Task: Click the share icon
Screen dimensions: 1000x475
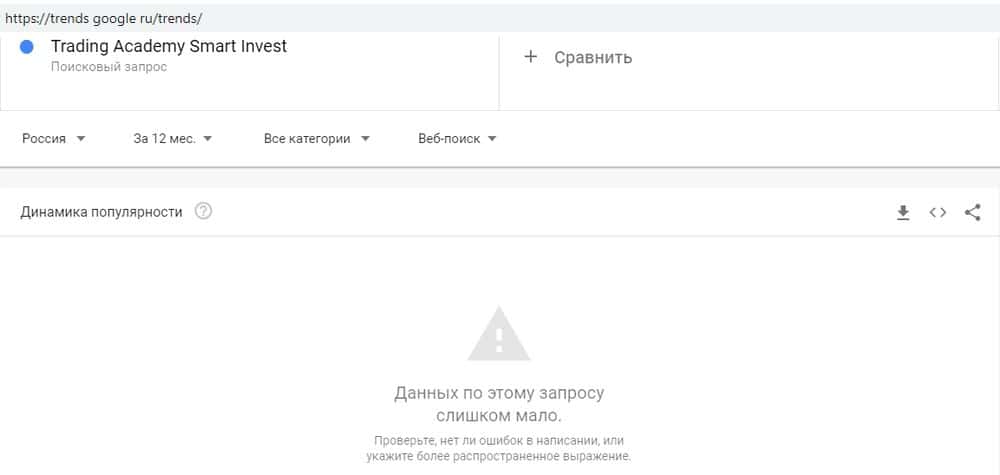Action: [x=972, y=212]
